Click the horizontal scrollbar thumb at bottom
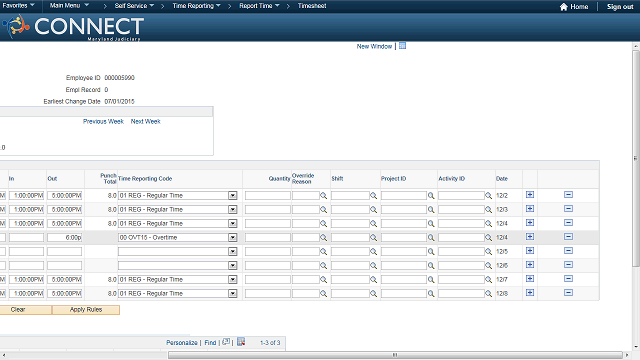This screenshot has width=640, height=360. [x=395, y=355]
